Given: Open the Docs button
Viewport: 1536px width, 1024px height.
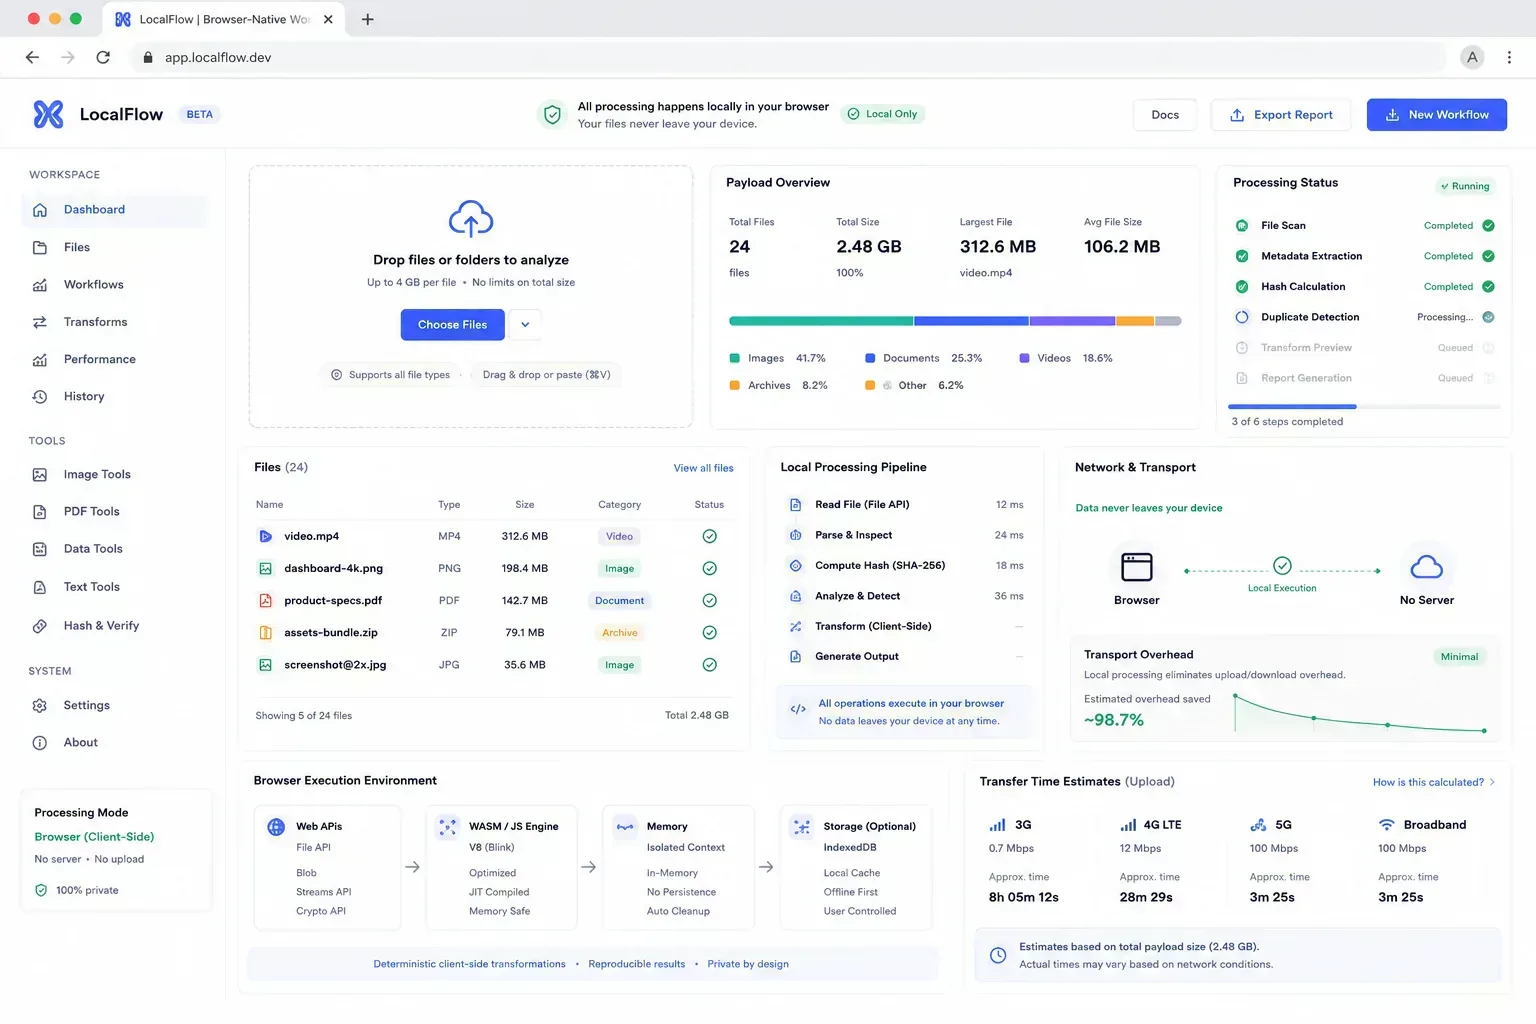Looking at the screenshot, I should click(1165, 114).
